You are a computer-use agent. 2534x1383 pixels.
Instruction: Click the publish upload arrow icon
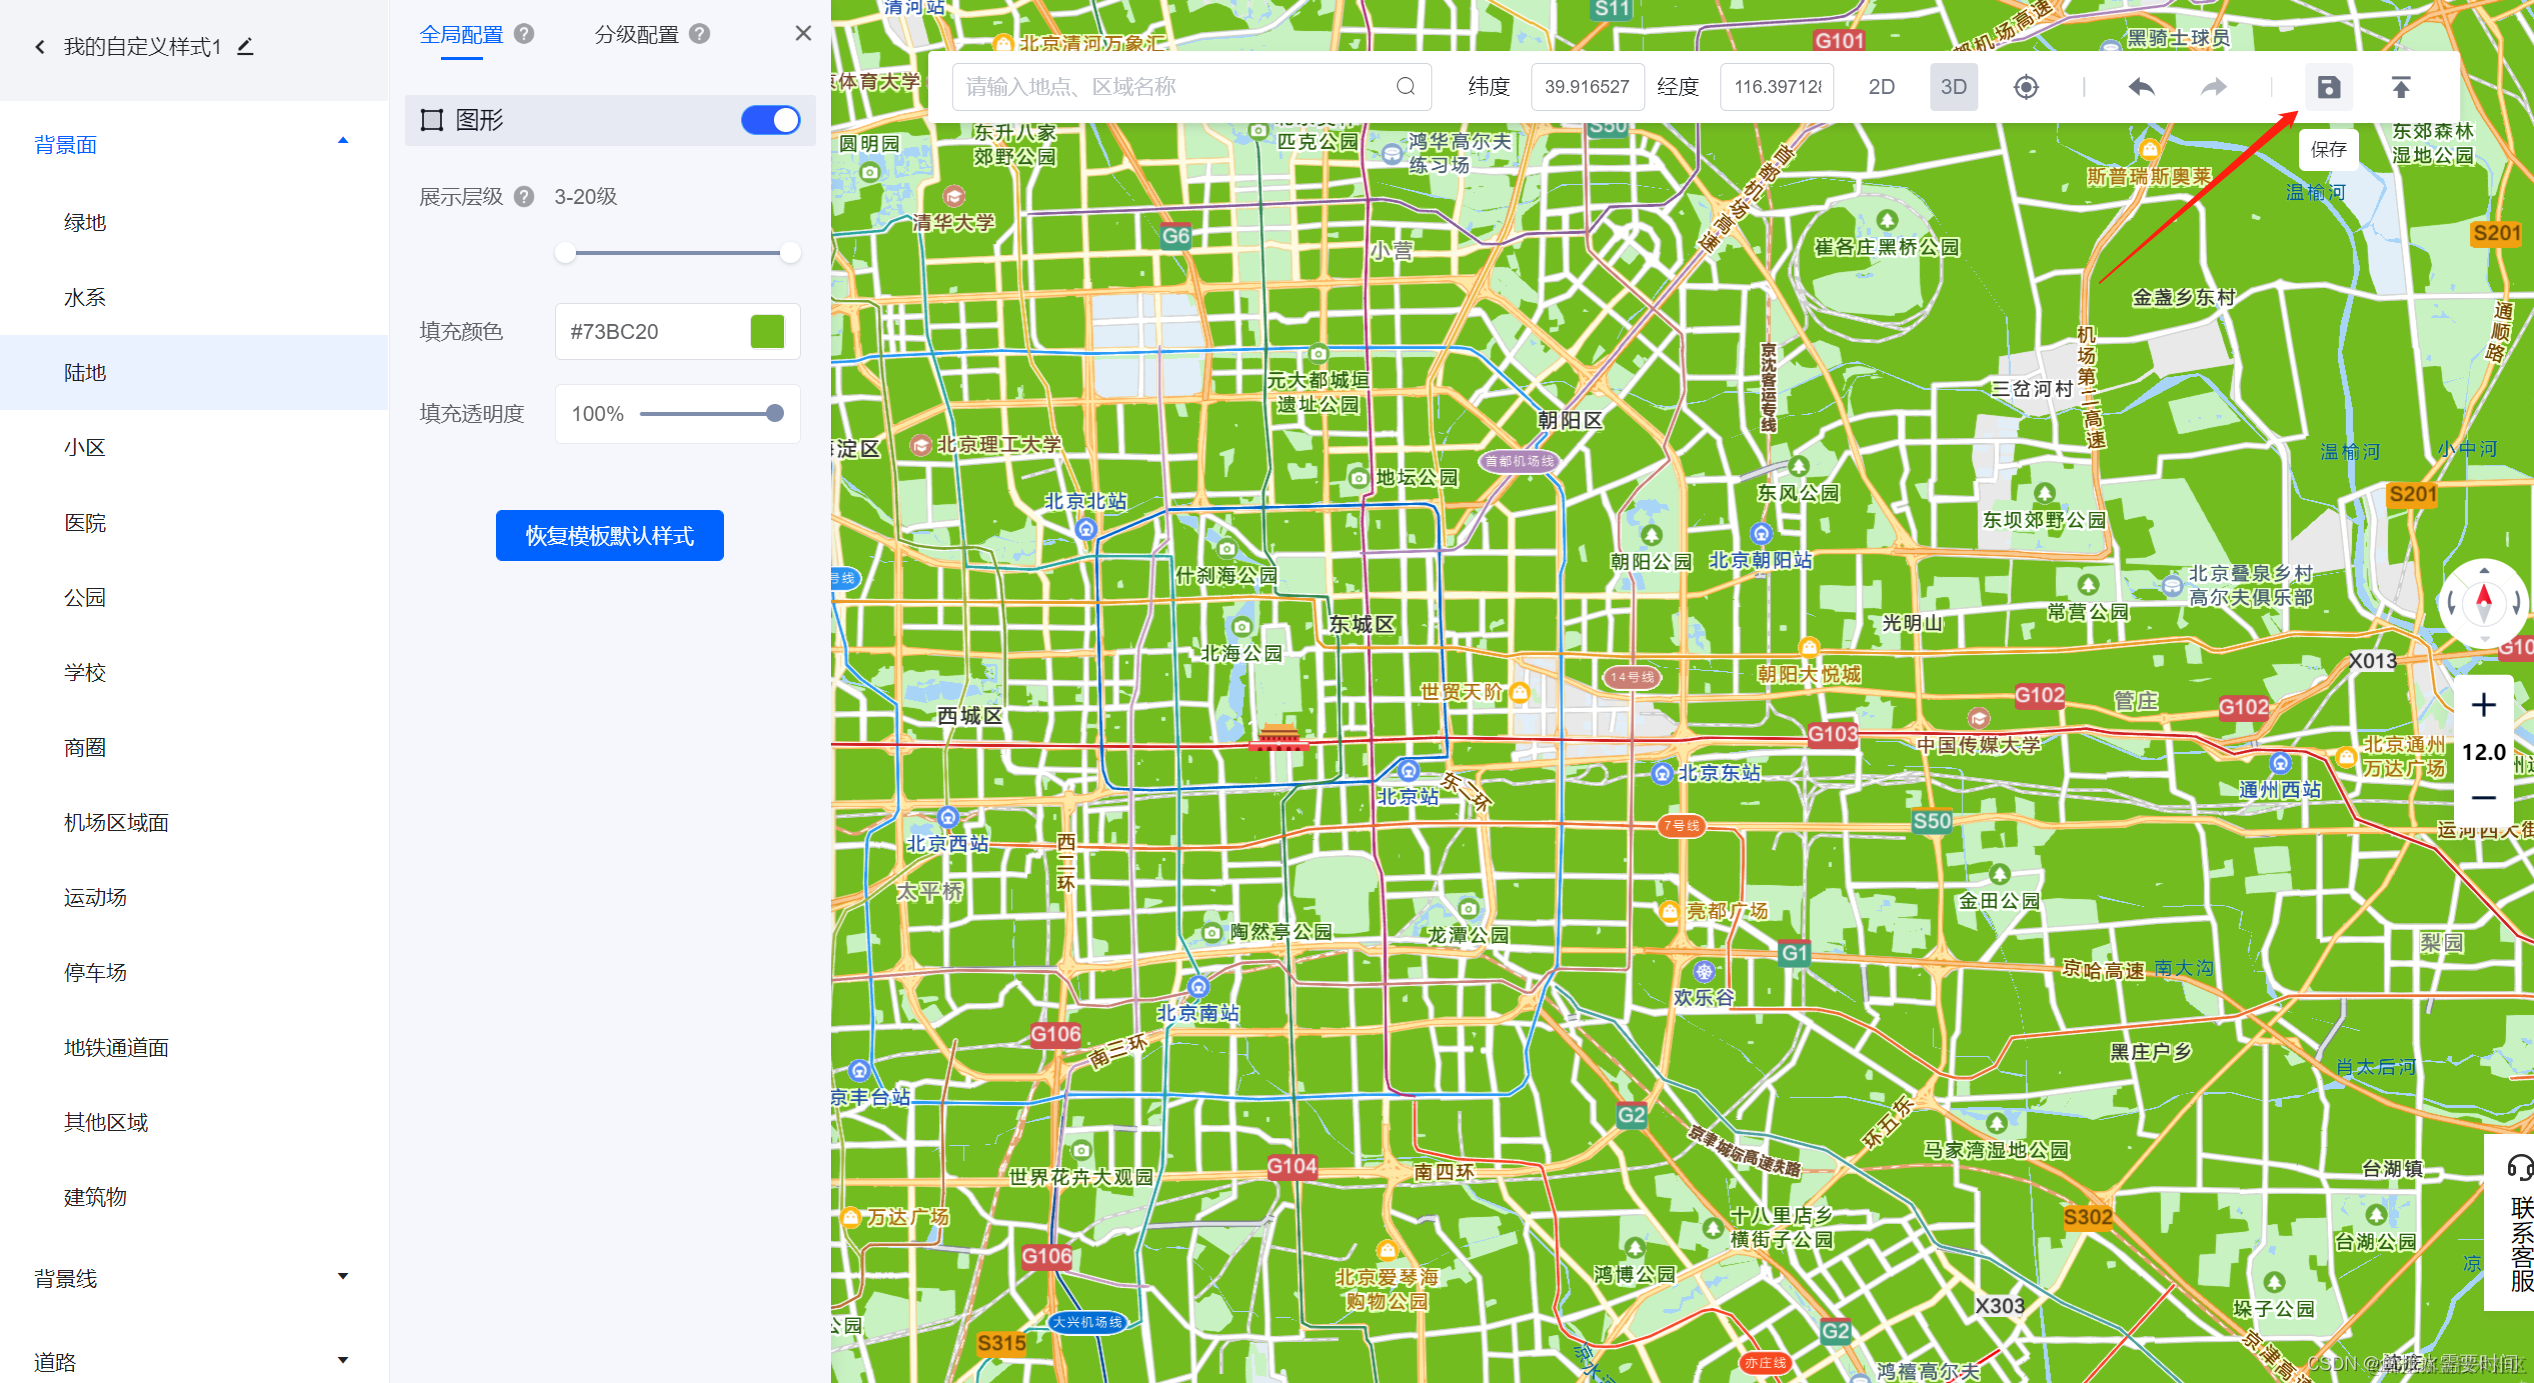2400,87
